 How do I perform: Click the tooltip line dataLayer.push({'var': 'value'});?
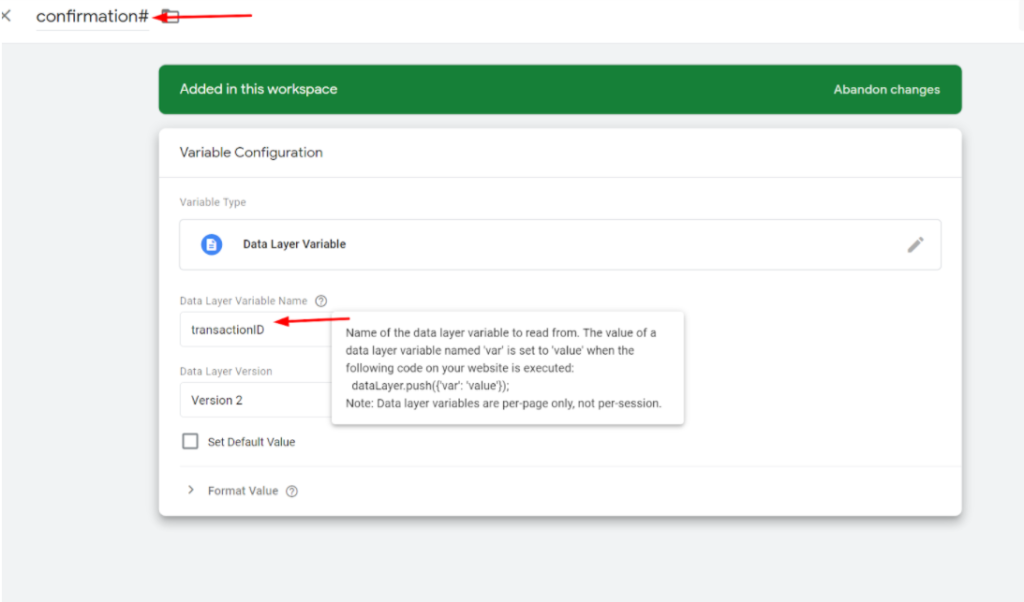click(430, 386)
